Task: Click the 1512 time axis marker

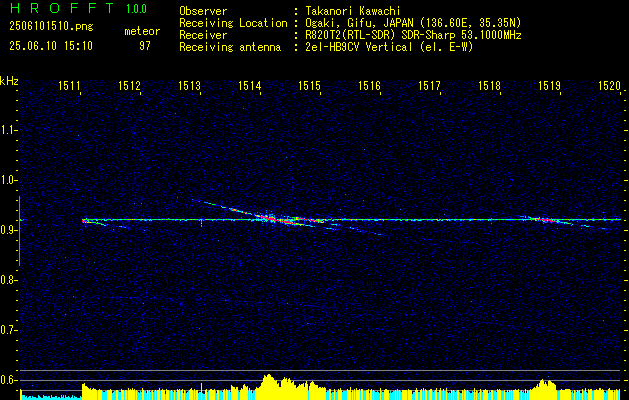Action: coord(130,85)
